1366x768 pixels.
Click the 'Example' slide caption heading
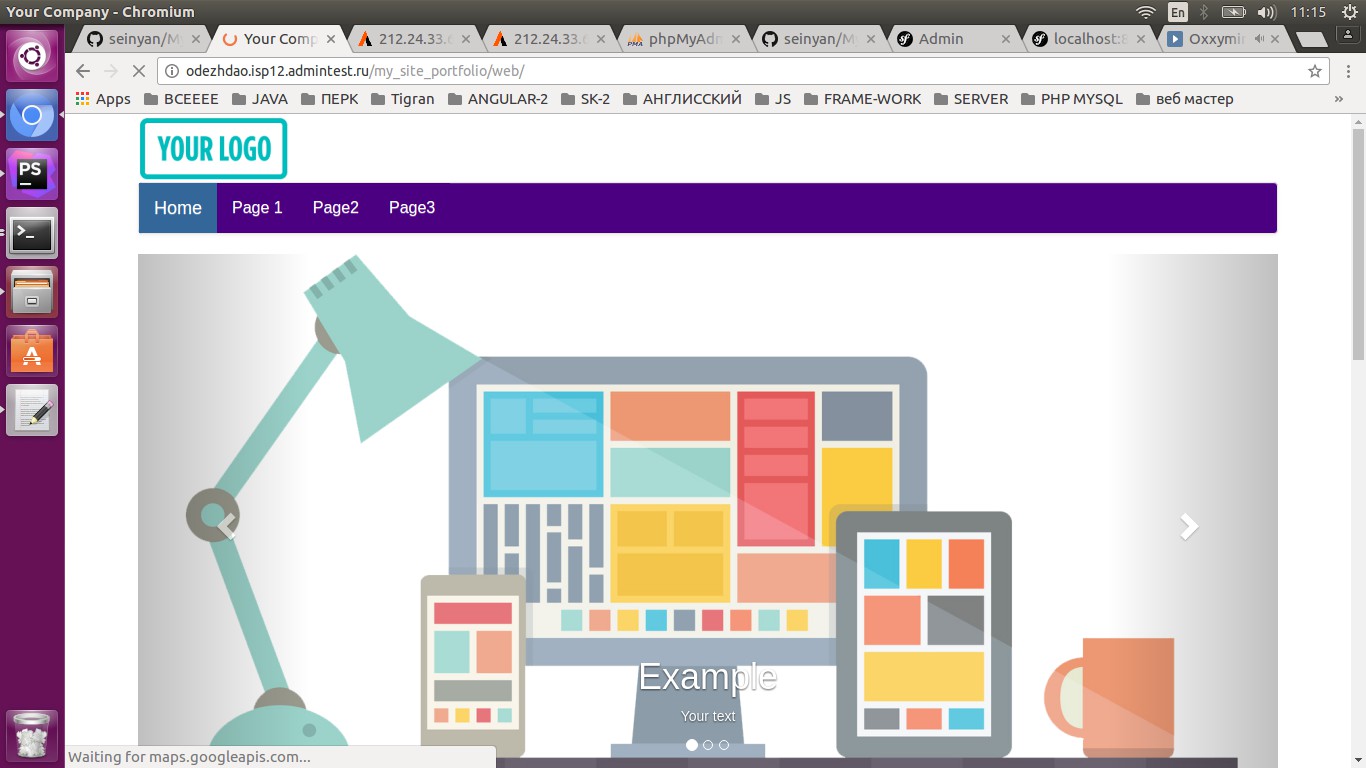(x=708, y=677)
